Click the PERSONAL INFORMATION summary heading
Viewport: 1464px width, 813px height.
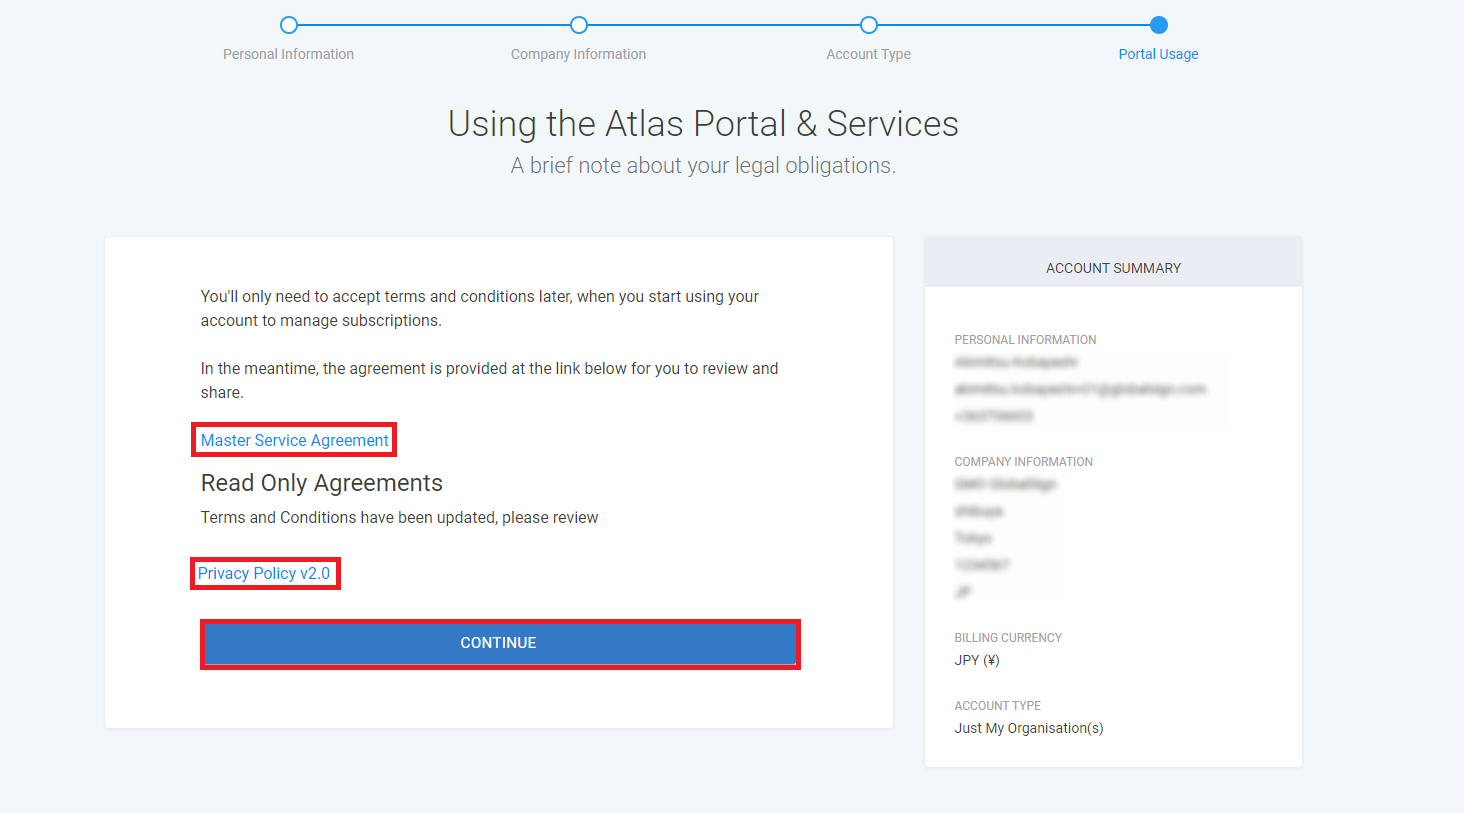(1025, 340)
